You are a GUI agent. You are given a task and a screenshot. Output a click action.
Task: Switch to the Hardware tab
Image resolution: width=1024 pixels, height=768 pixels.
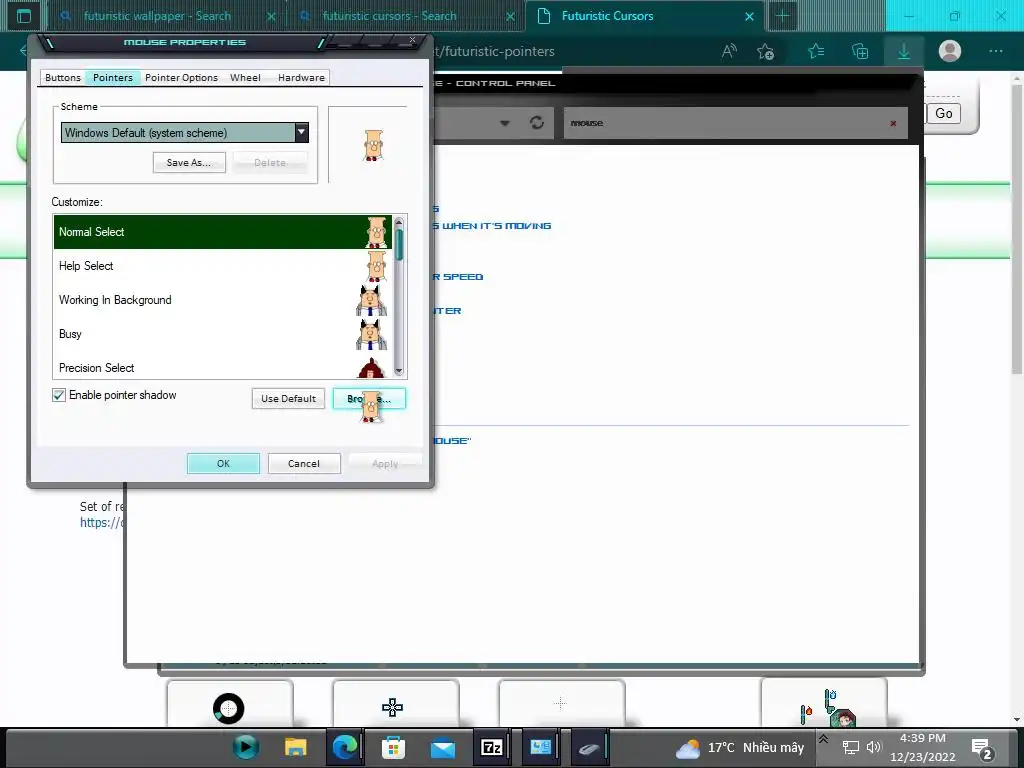click(x=301, y=78)
